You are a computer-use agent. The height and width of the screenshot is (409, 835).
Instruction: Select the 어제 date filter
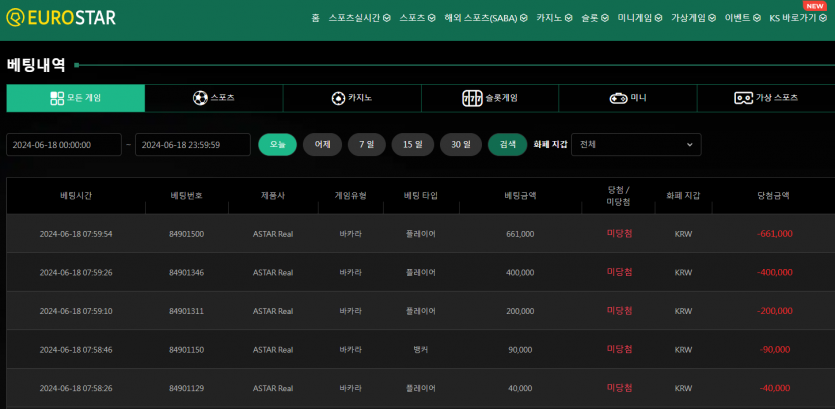[322, 144]
